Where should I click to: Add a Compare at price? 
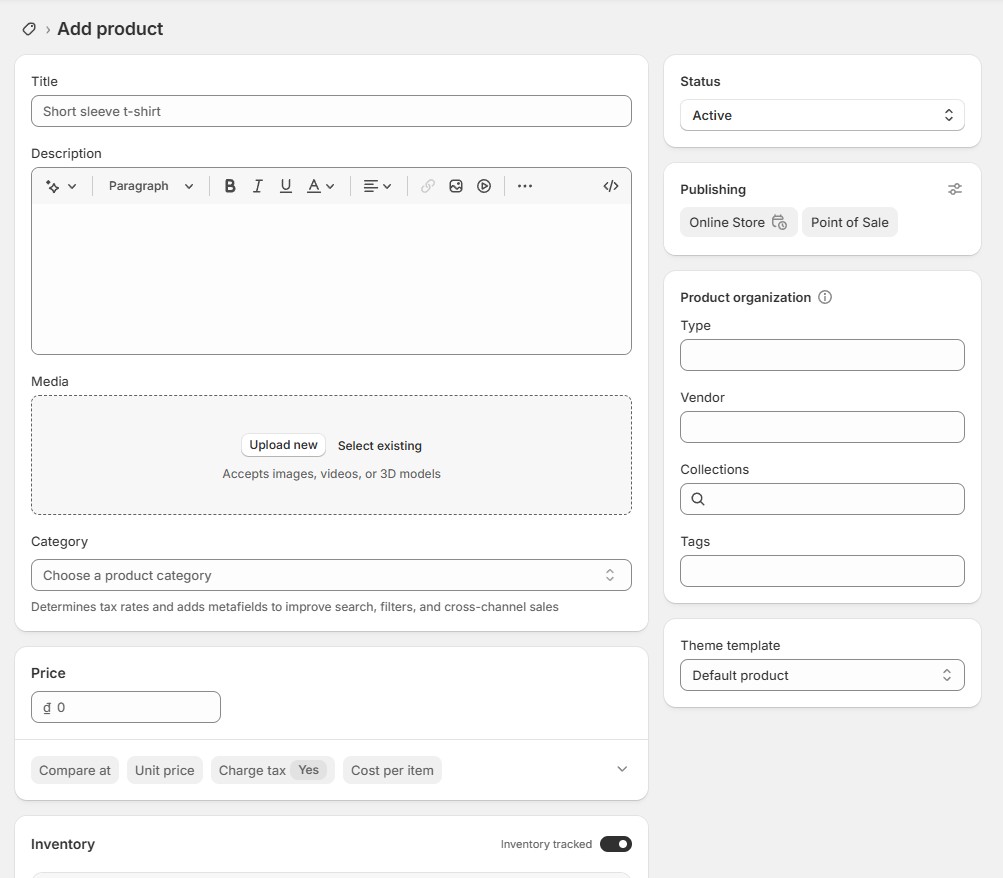[75, 771]
